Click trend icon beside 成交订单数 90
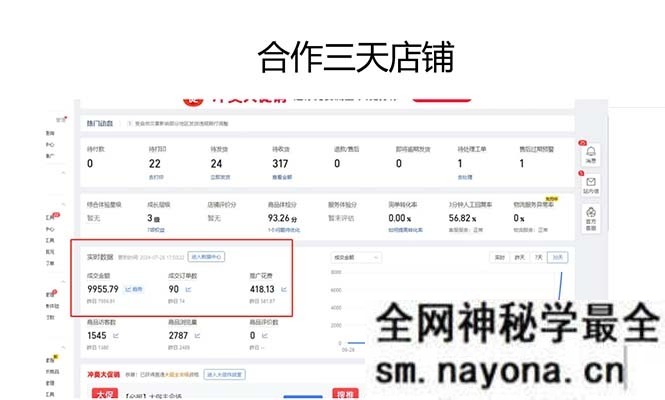 click(188, 289)
